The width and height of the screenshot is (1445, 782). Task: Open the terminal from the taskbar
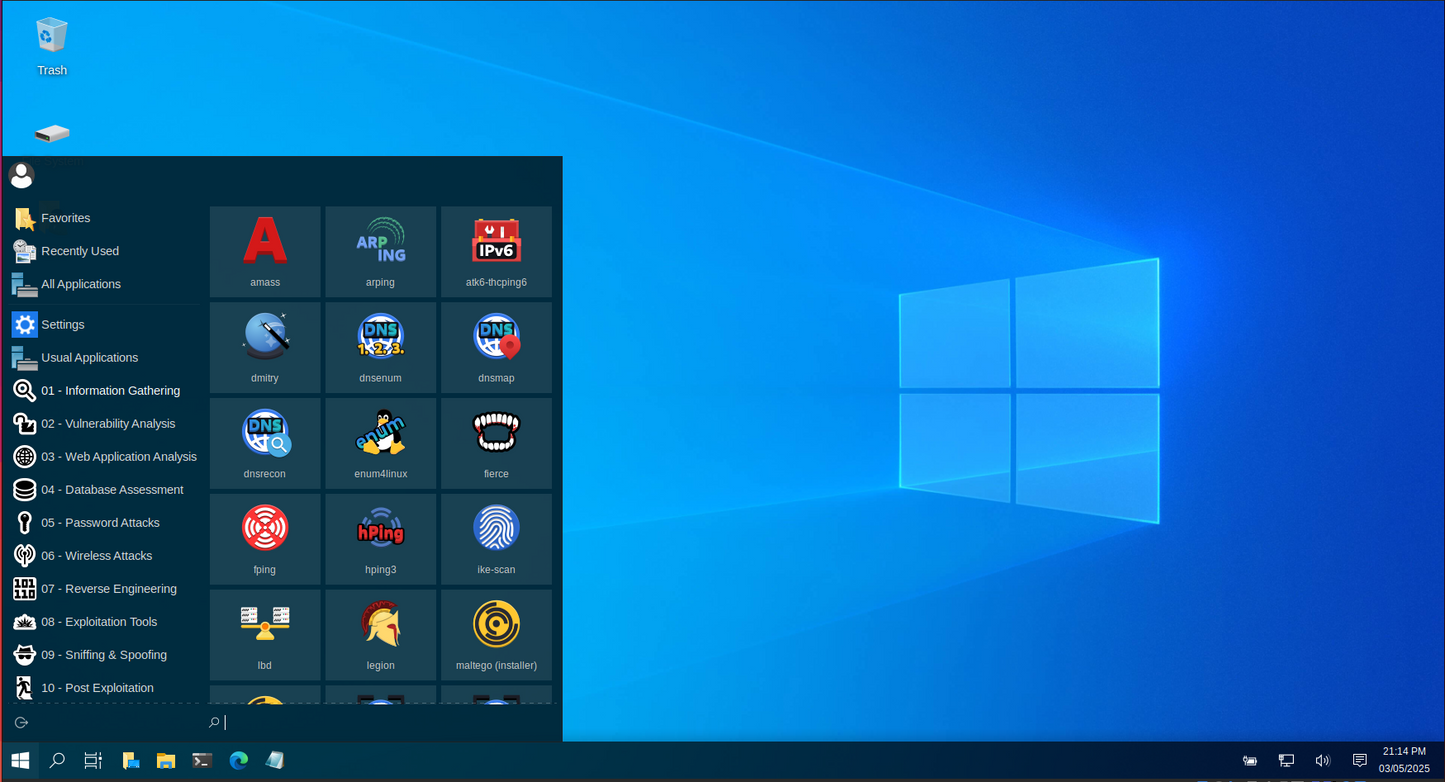(x=202, y=761)
